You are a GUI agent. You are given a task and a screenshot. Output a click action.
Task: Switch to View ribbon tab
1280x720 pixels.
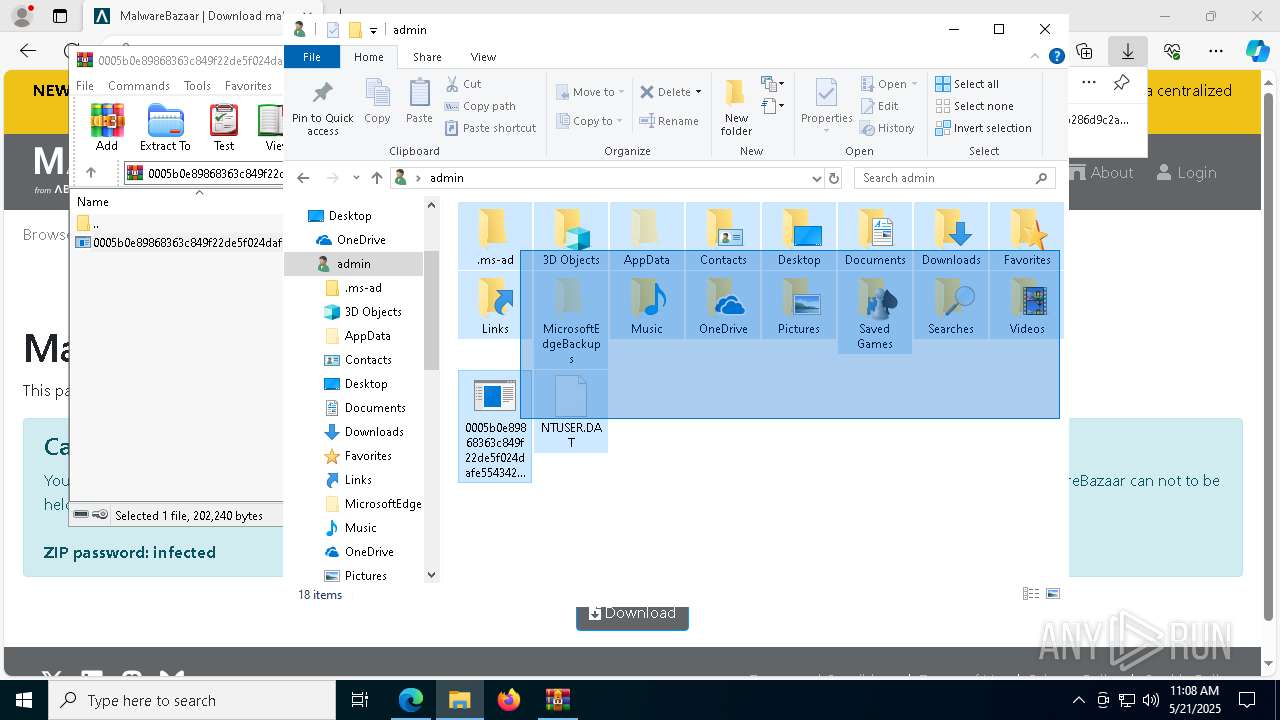point(483,57)
